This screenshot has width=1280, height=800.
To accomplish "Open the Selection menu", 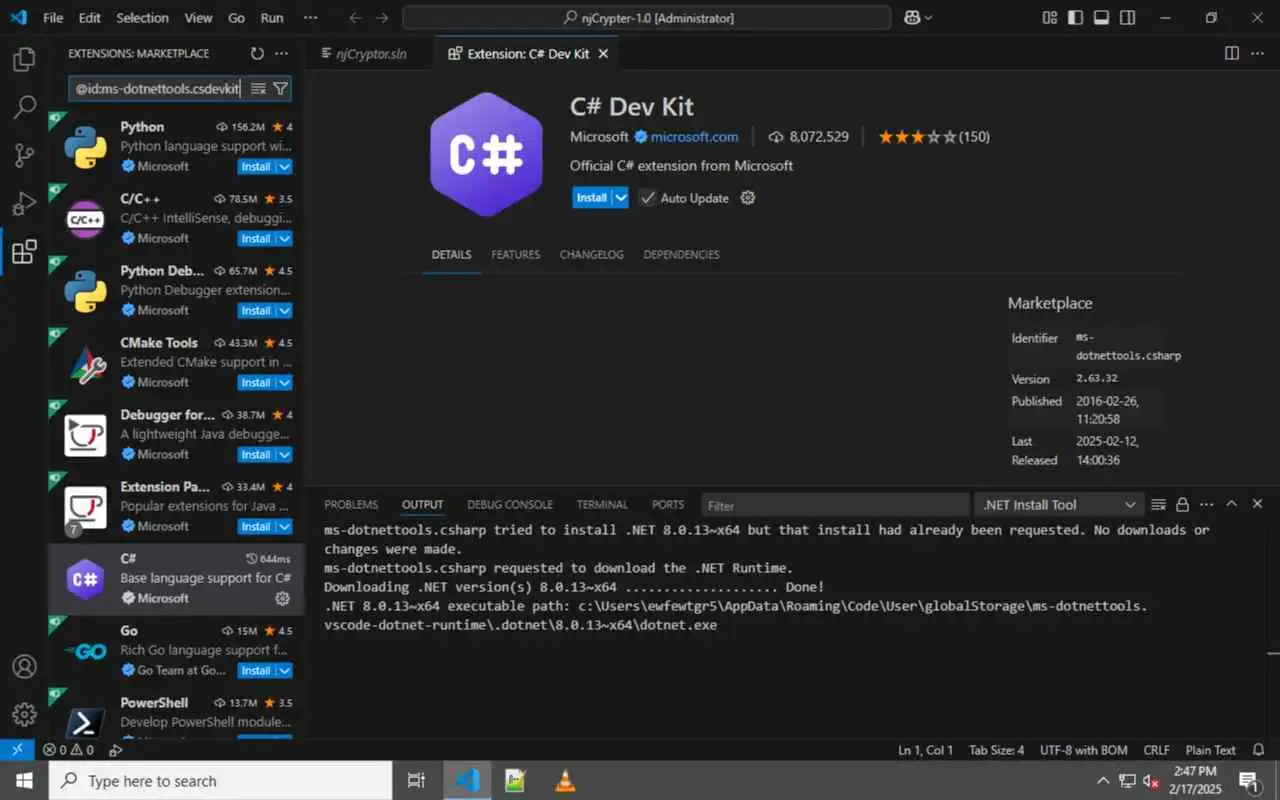I will coord(142,18).
